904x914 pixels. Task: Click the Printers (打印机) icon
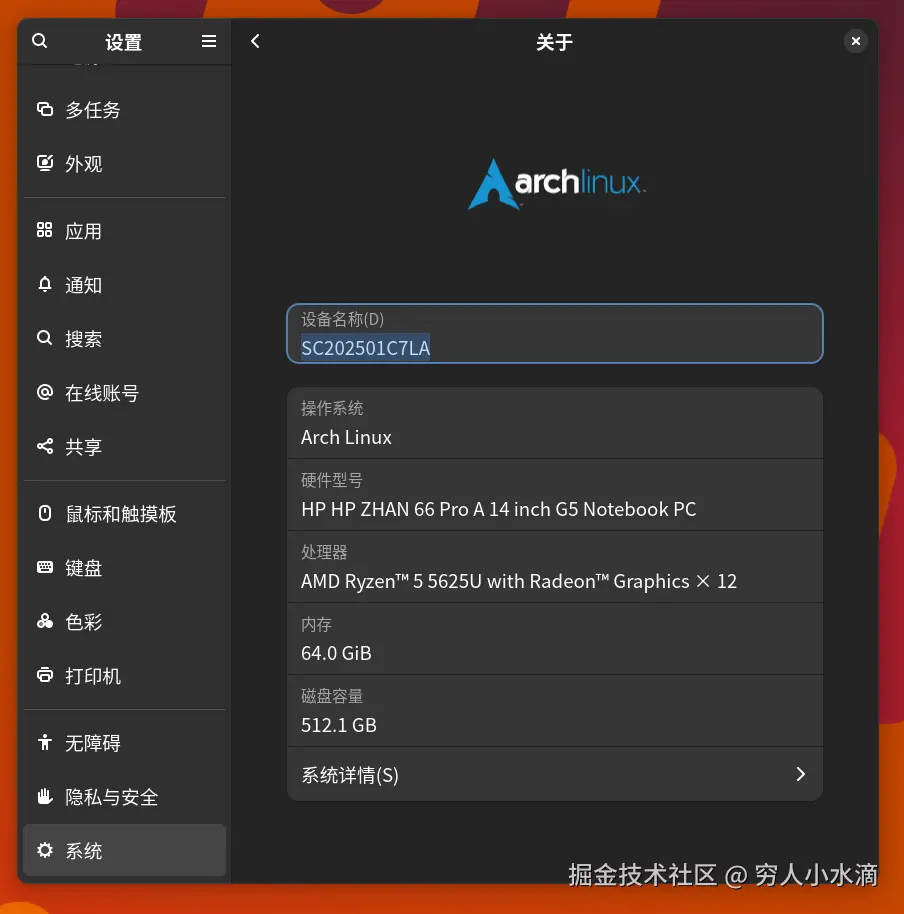click(x=45, y=674)
